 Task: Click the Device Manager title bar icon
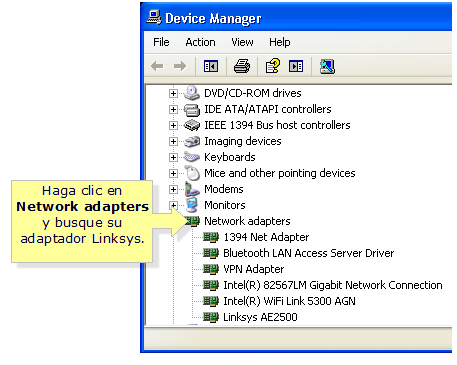154,18
